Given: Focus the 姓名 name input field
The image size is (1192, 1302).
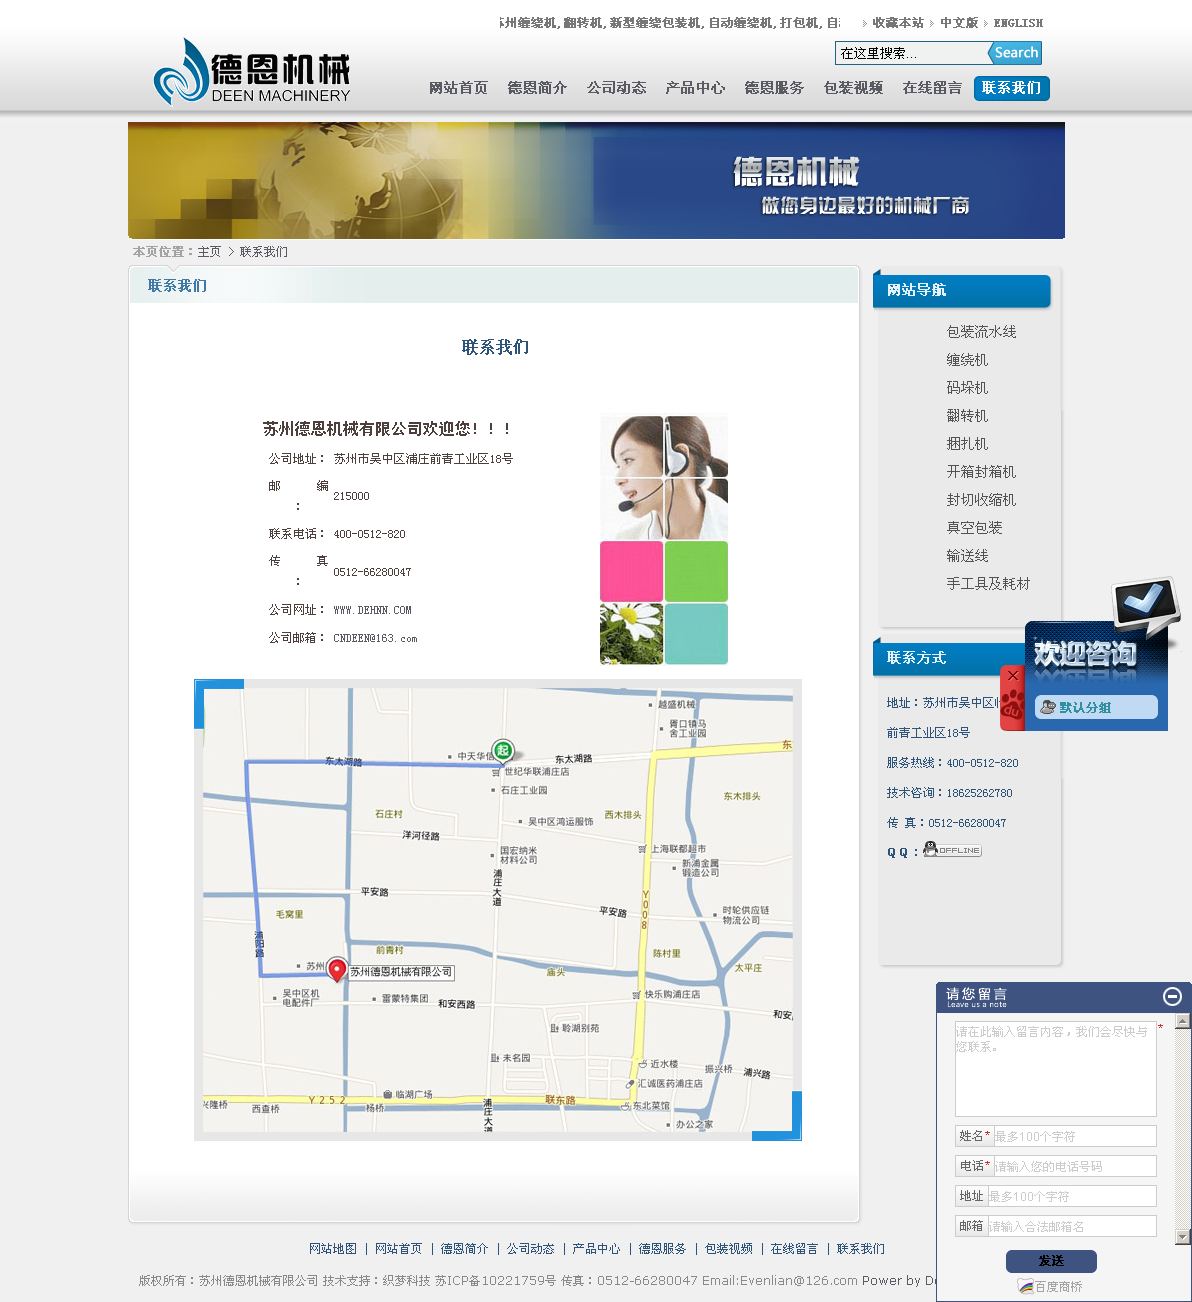Looking at the screenshot, I should (1073, 1136).
